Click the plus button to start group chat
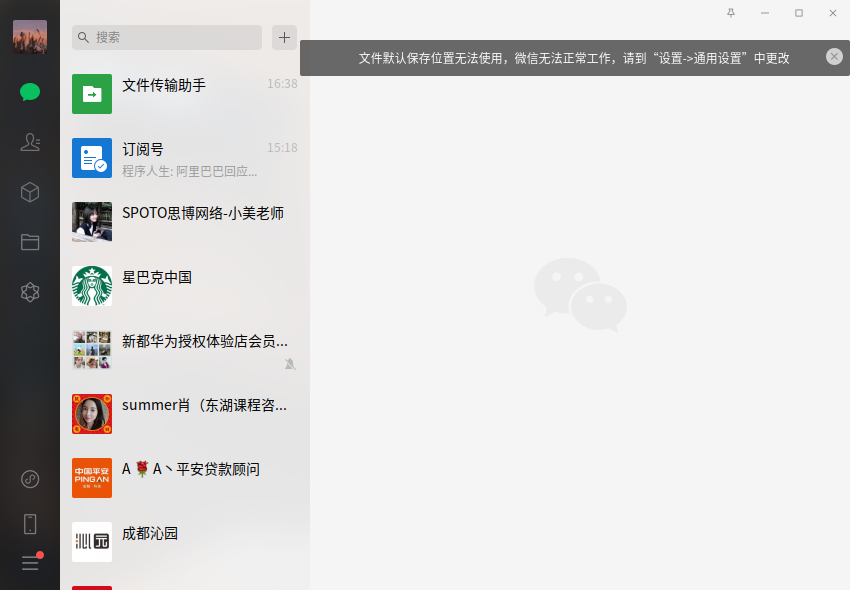This screenshot has width=850, height=590. [284, 37]
